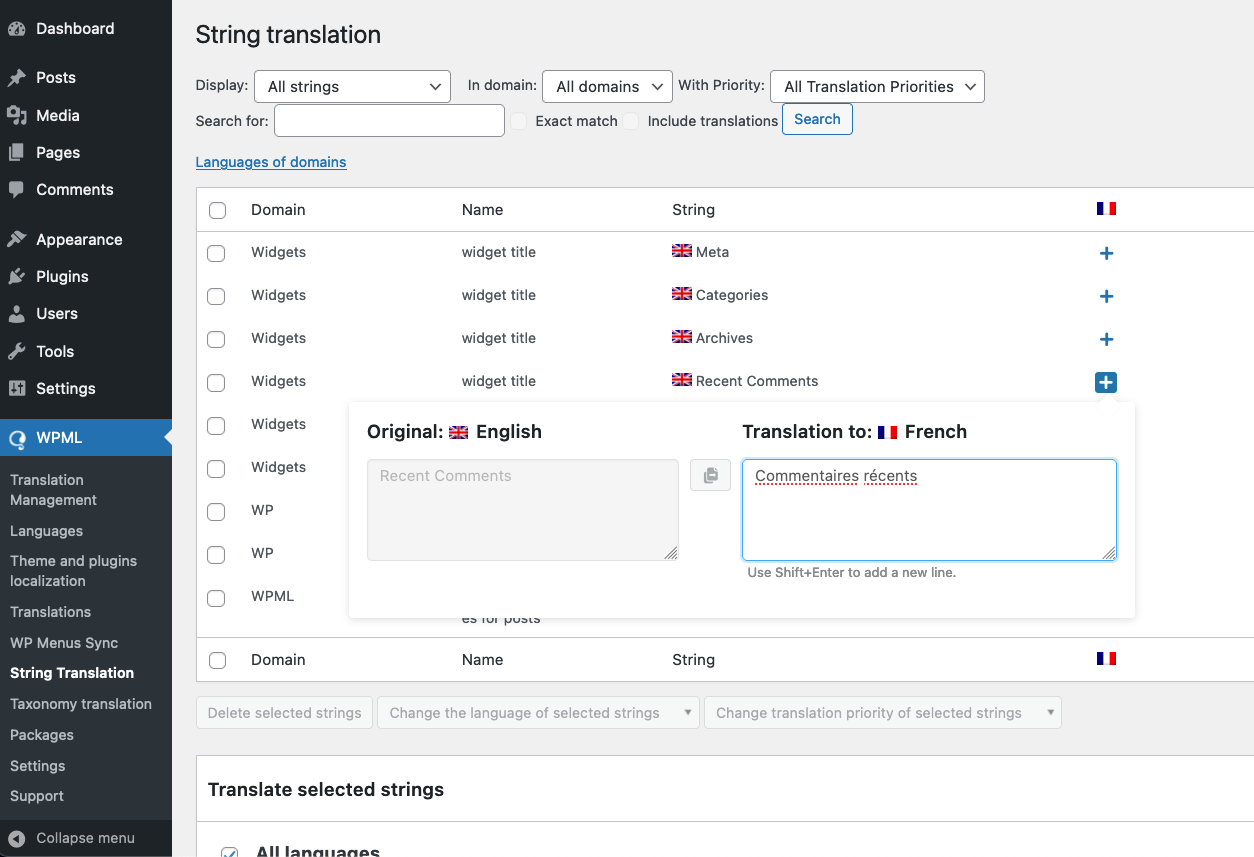Viewport: 1254px width, 857px height.
Task: Click the Appearance brush icon
Action: click(x=17, y=240)
